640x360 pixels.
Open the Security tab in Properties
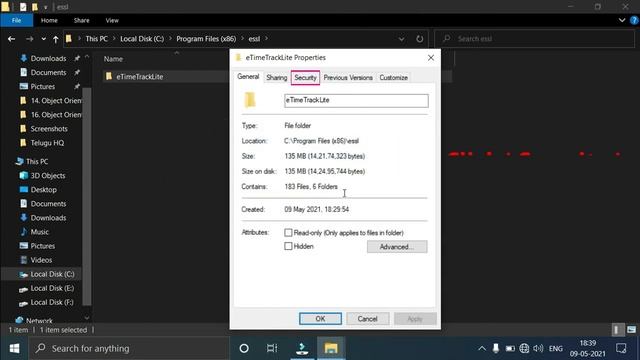tap(305, 78)
